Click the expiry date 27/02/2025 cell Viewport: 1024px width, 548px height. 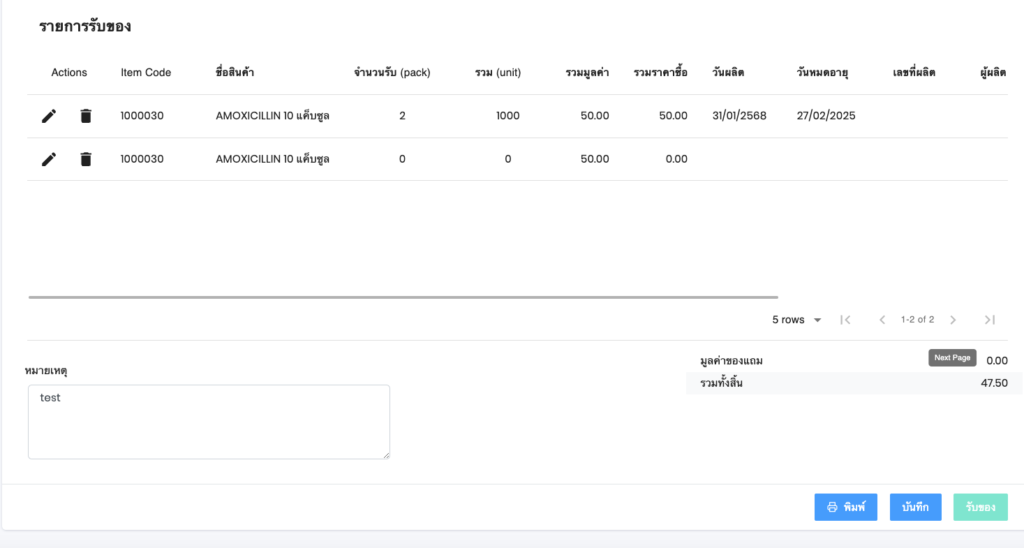point(826,116)
